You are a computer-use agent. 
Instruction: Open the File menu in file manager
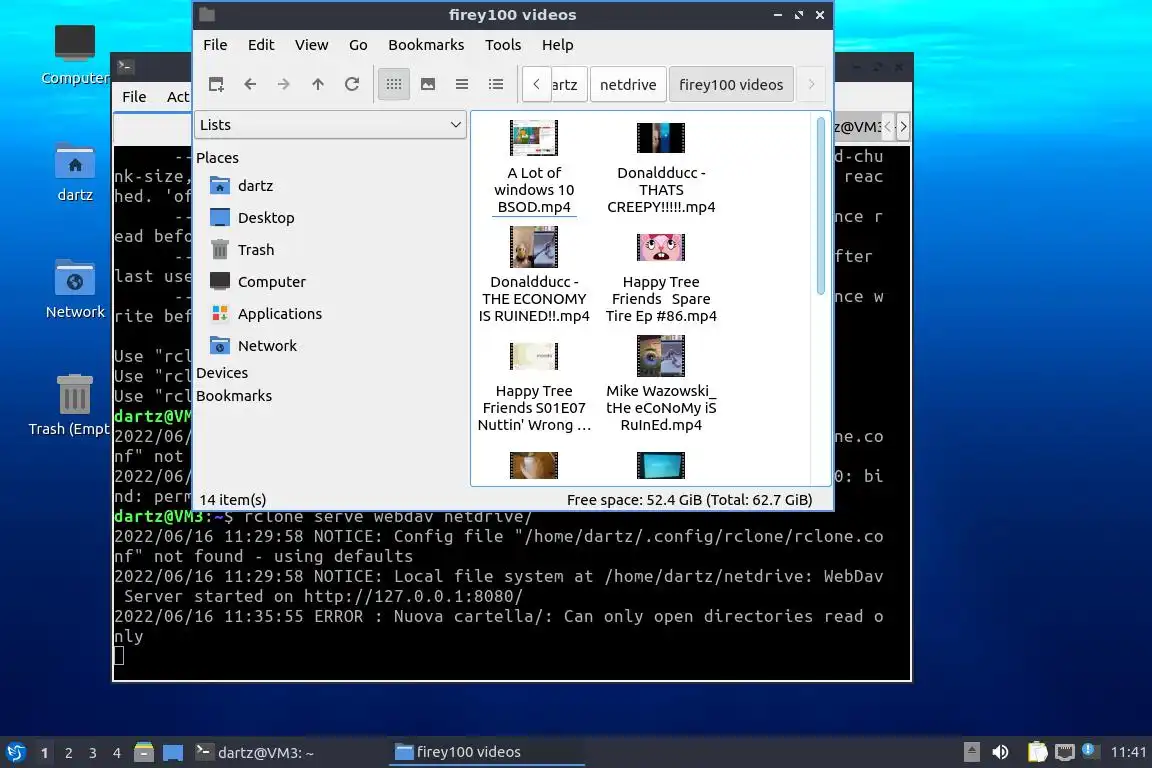(215, 45)
